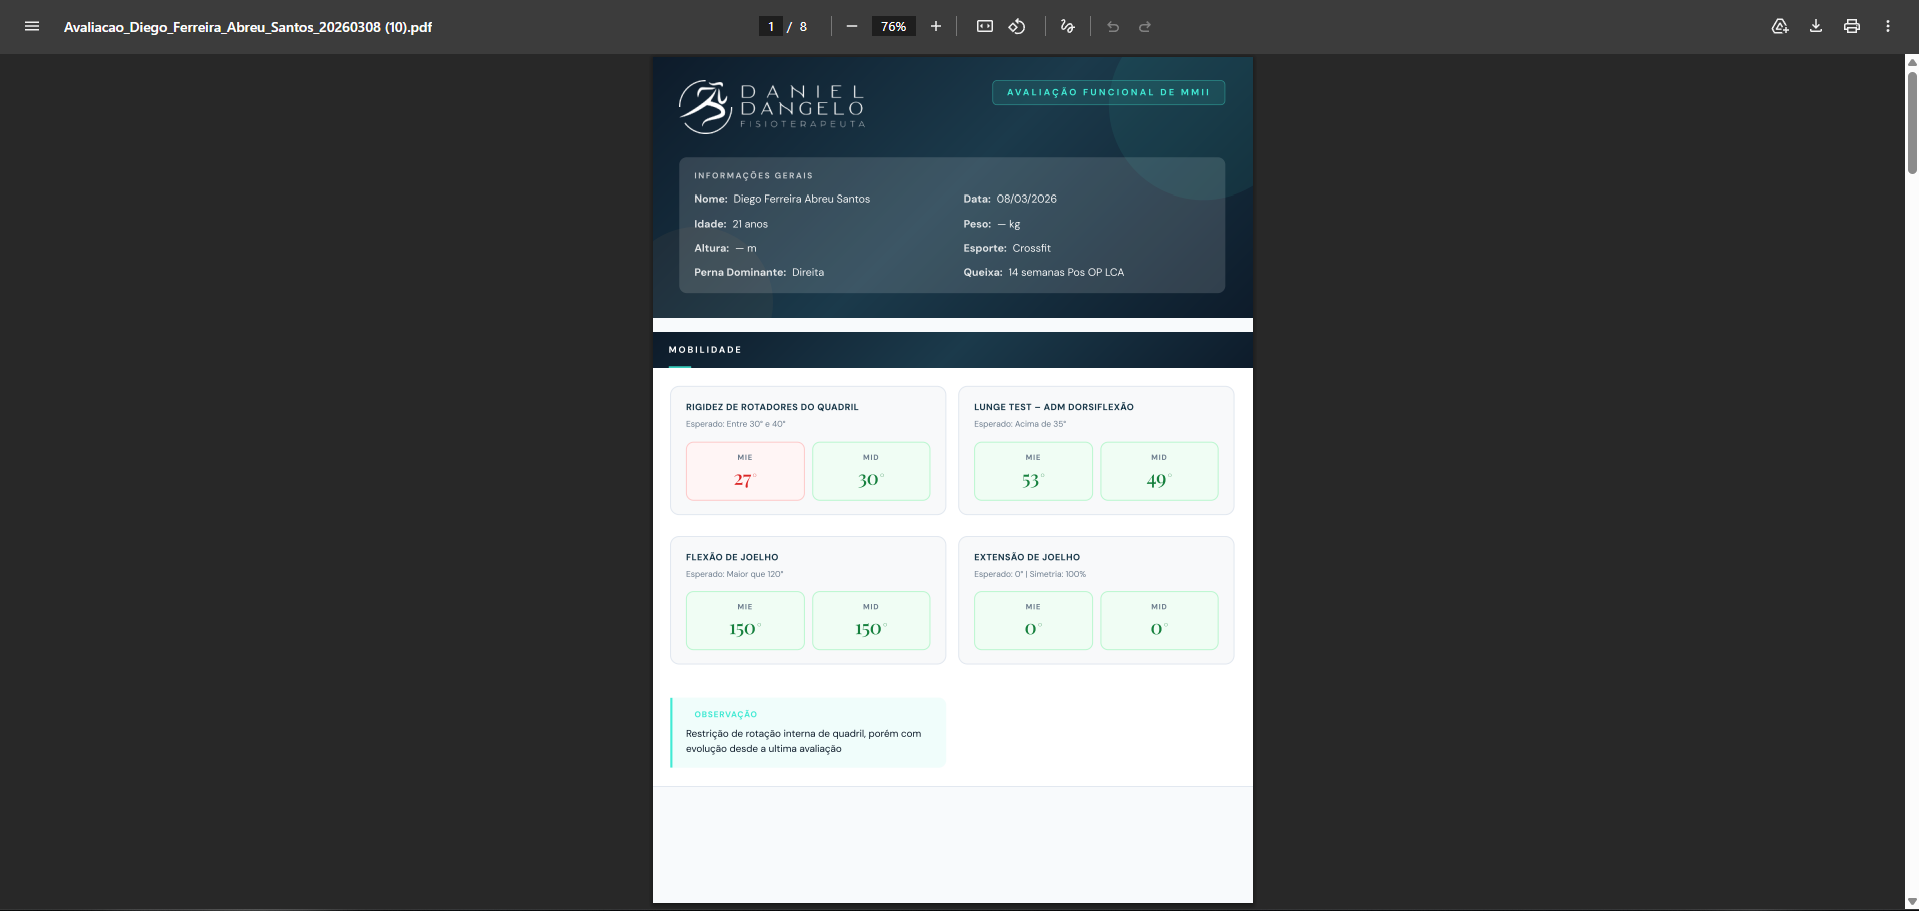Click the Daniel Dangelo Fisioterapeuta logo
This screenshot has width=1919, height=911.
(x=772, y=107)
